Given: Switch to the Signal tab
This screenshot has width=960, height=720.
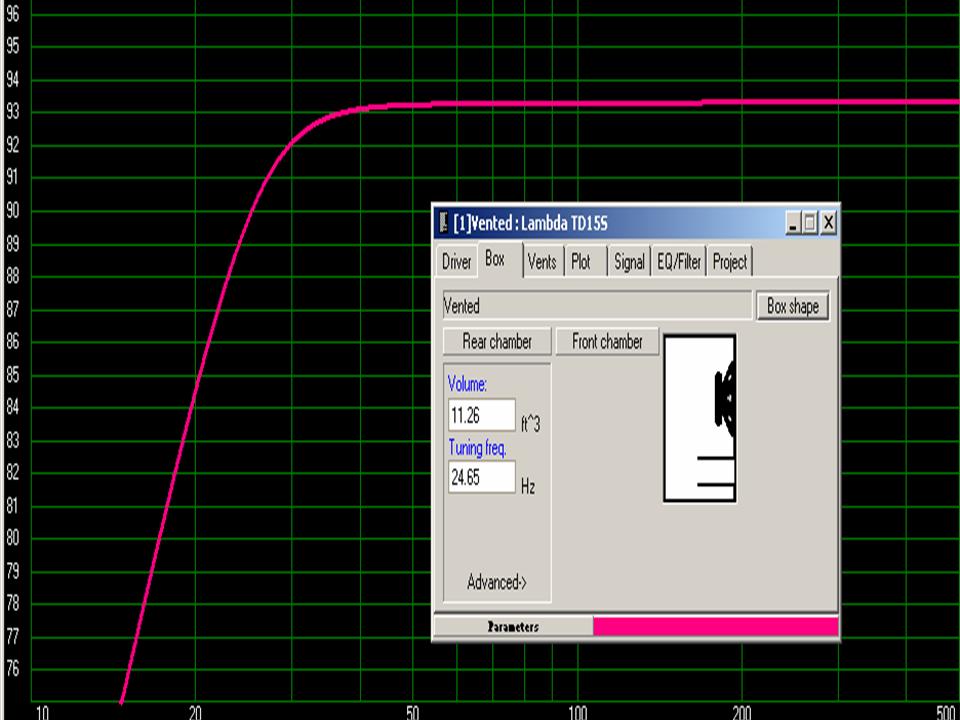Looking at the screenshot, I should click(x=629, y=262).
